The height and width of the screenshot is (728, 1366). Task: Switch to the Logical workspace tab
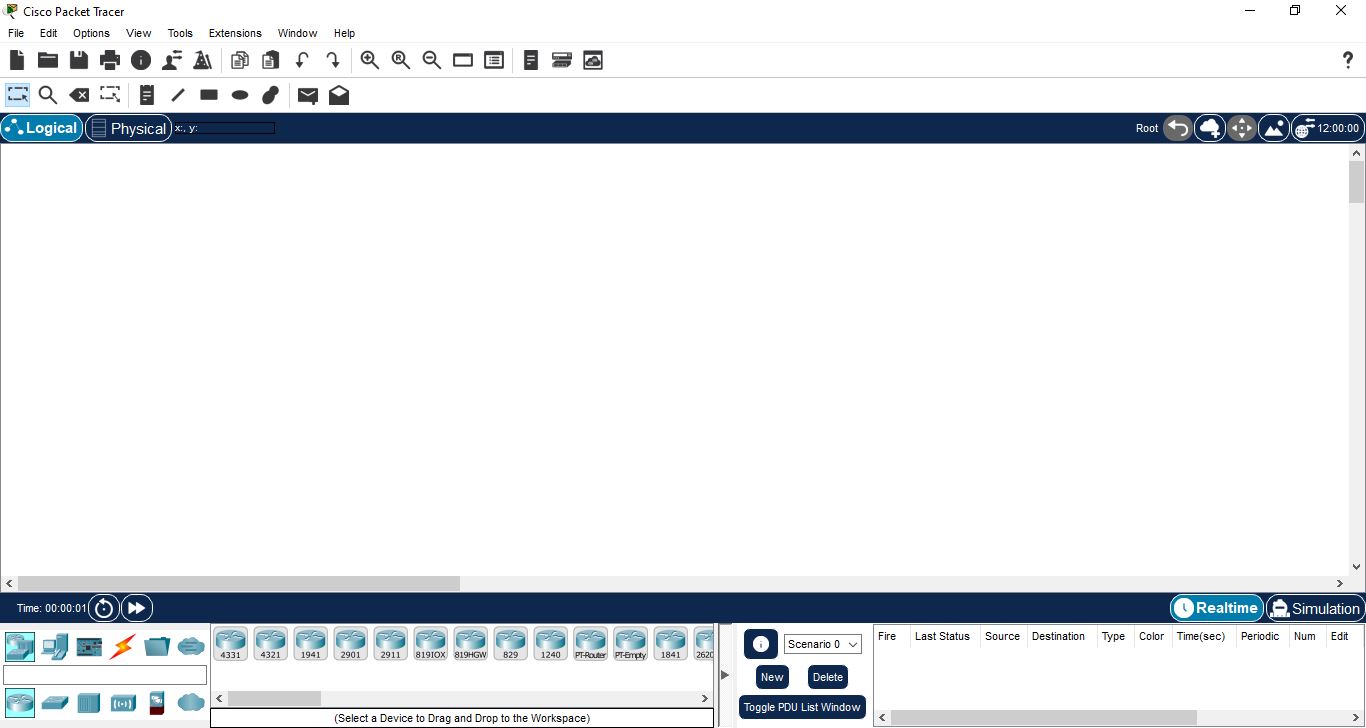click(x=42, y=128)
